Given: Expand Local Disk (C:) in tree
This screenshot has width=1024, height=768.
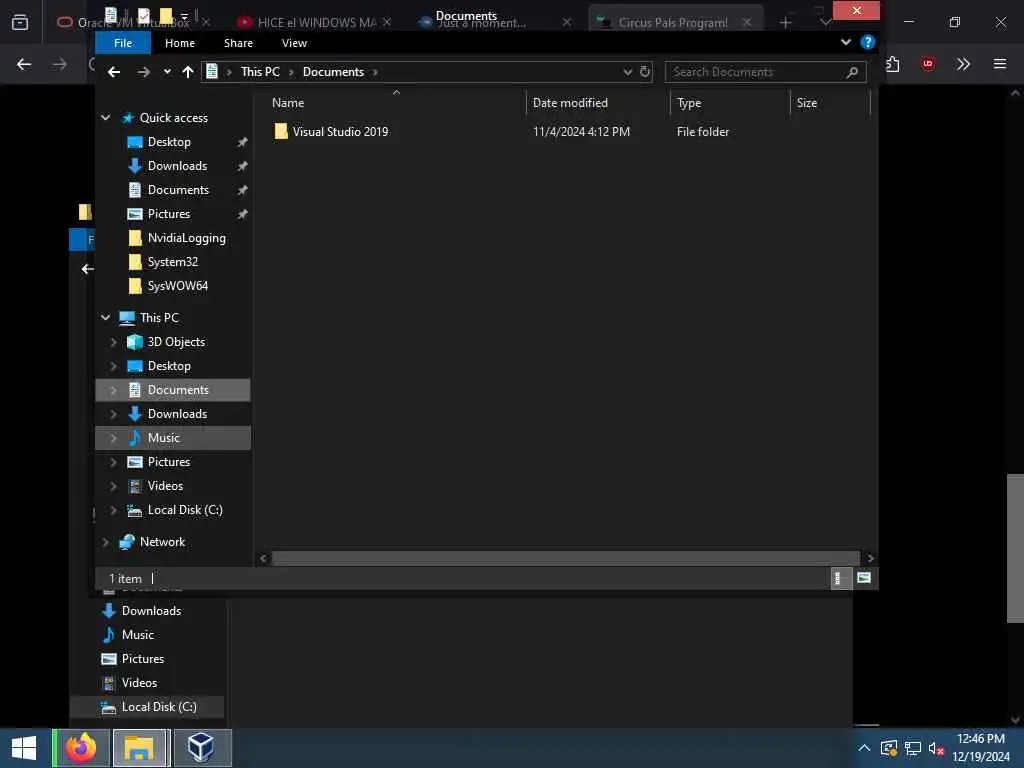Looking at the screenshot, I should pyautogui.click(x=114, y=510).
